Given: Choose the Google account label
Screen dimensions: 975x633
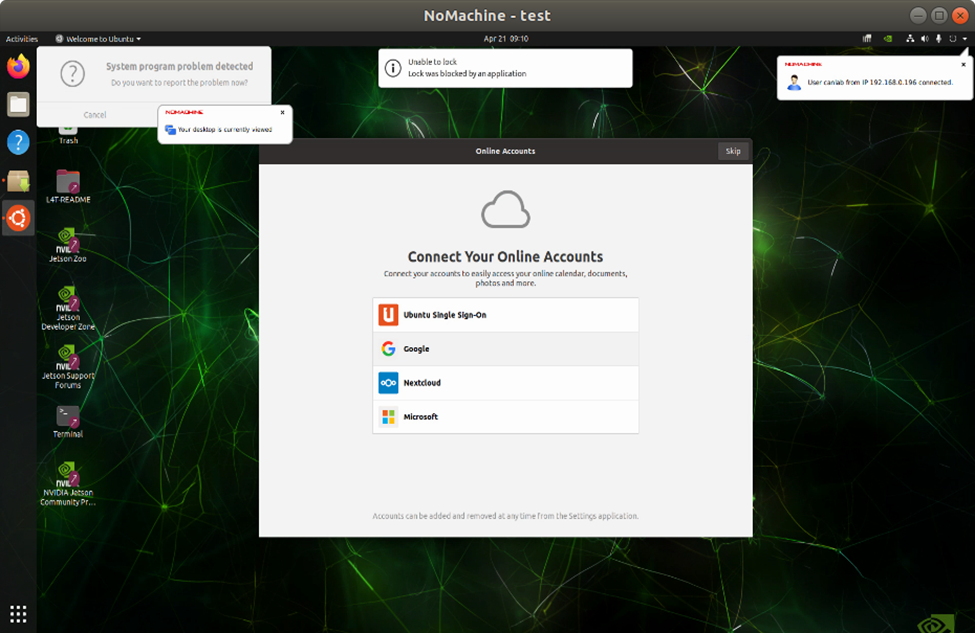Looking at the screenshot, I should (x=416, y=349).
